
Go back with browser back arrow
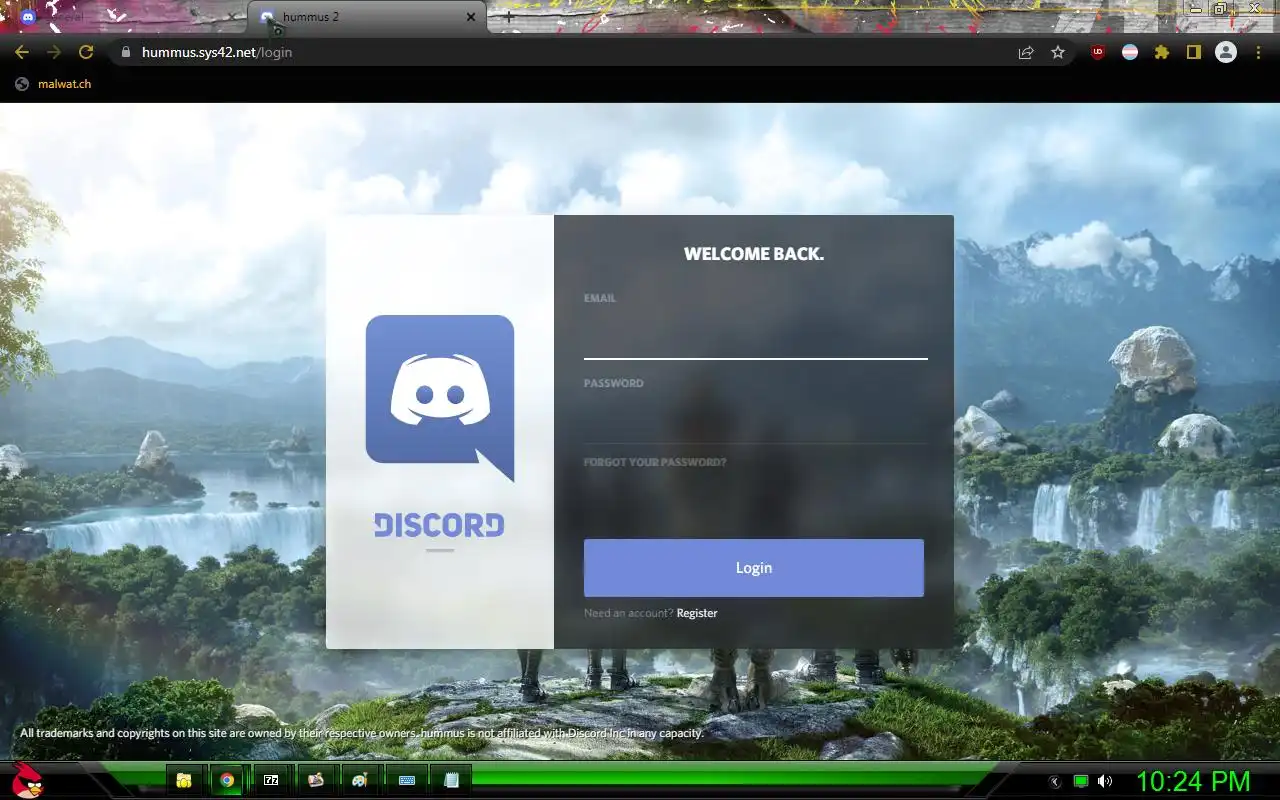click(22, 52)
